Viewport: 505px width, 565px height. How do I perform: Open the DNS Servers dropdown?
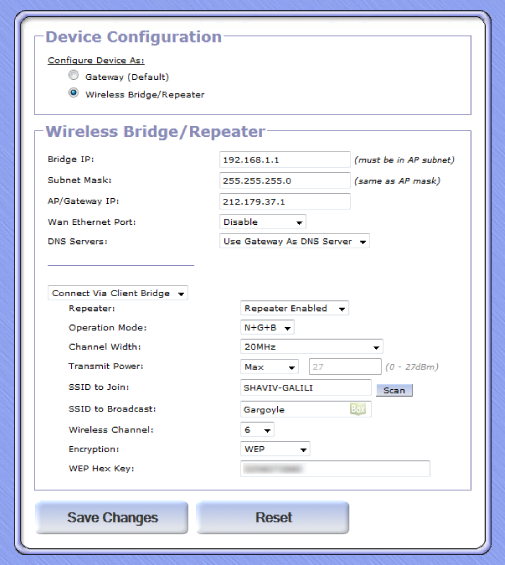click(x=294, y=241)
